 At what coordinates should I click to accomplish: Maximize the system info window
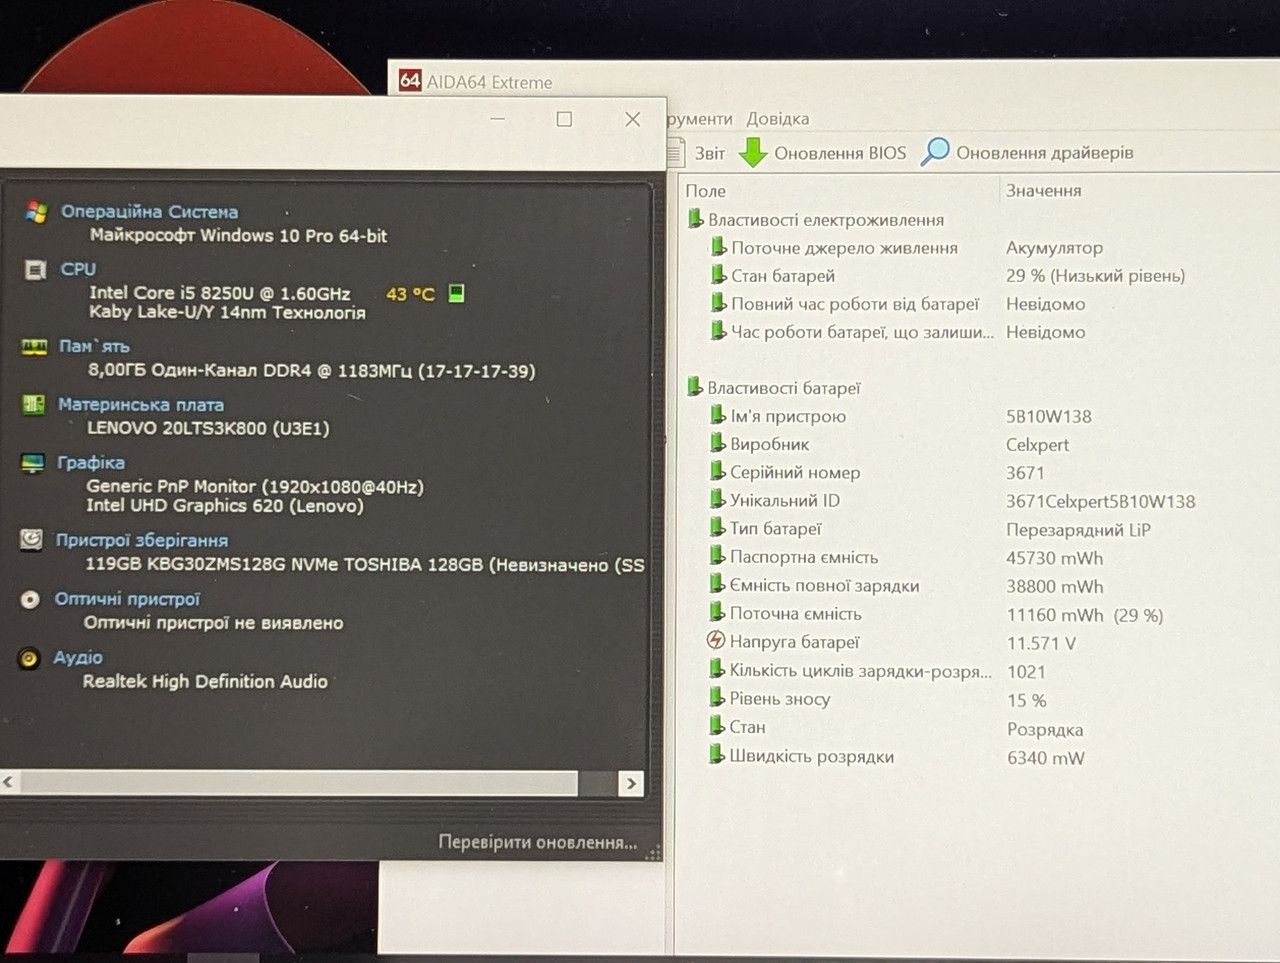[564, 119]
